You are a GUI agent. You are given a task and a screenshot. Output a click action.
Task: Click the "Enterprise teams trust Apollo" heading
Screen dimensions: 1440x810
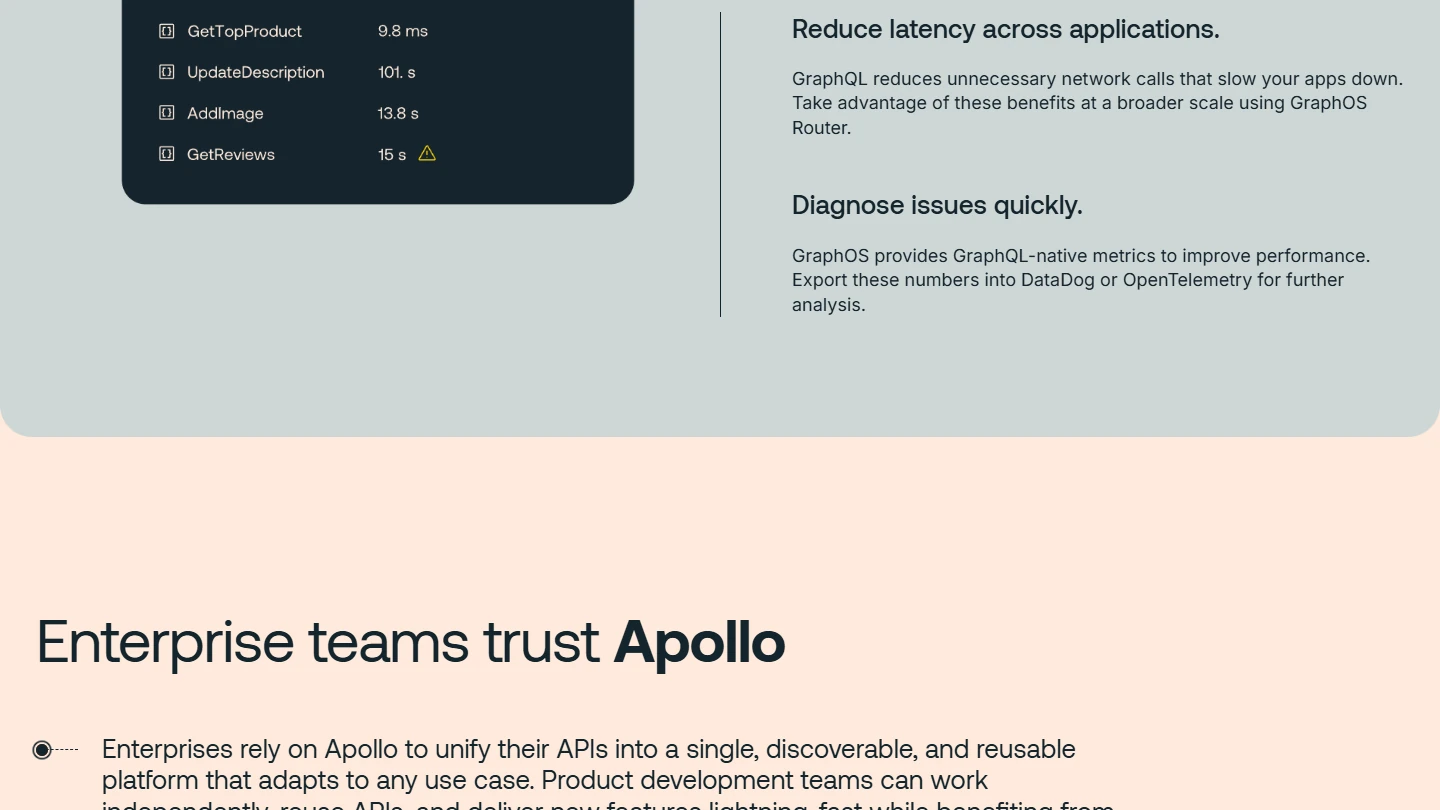coord(411,641)
